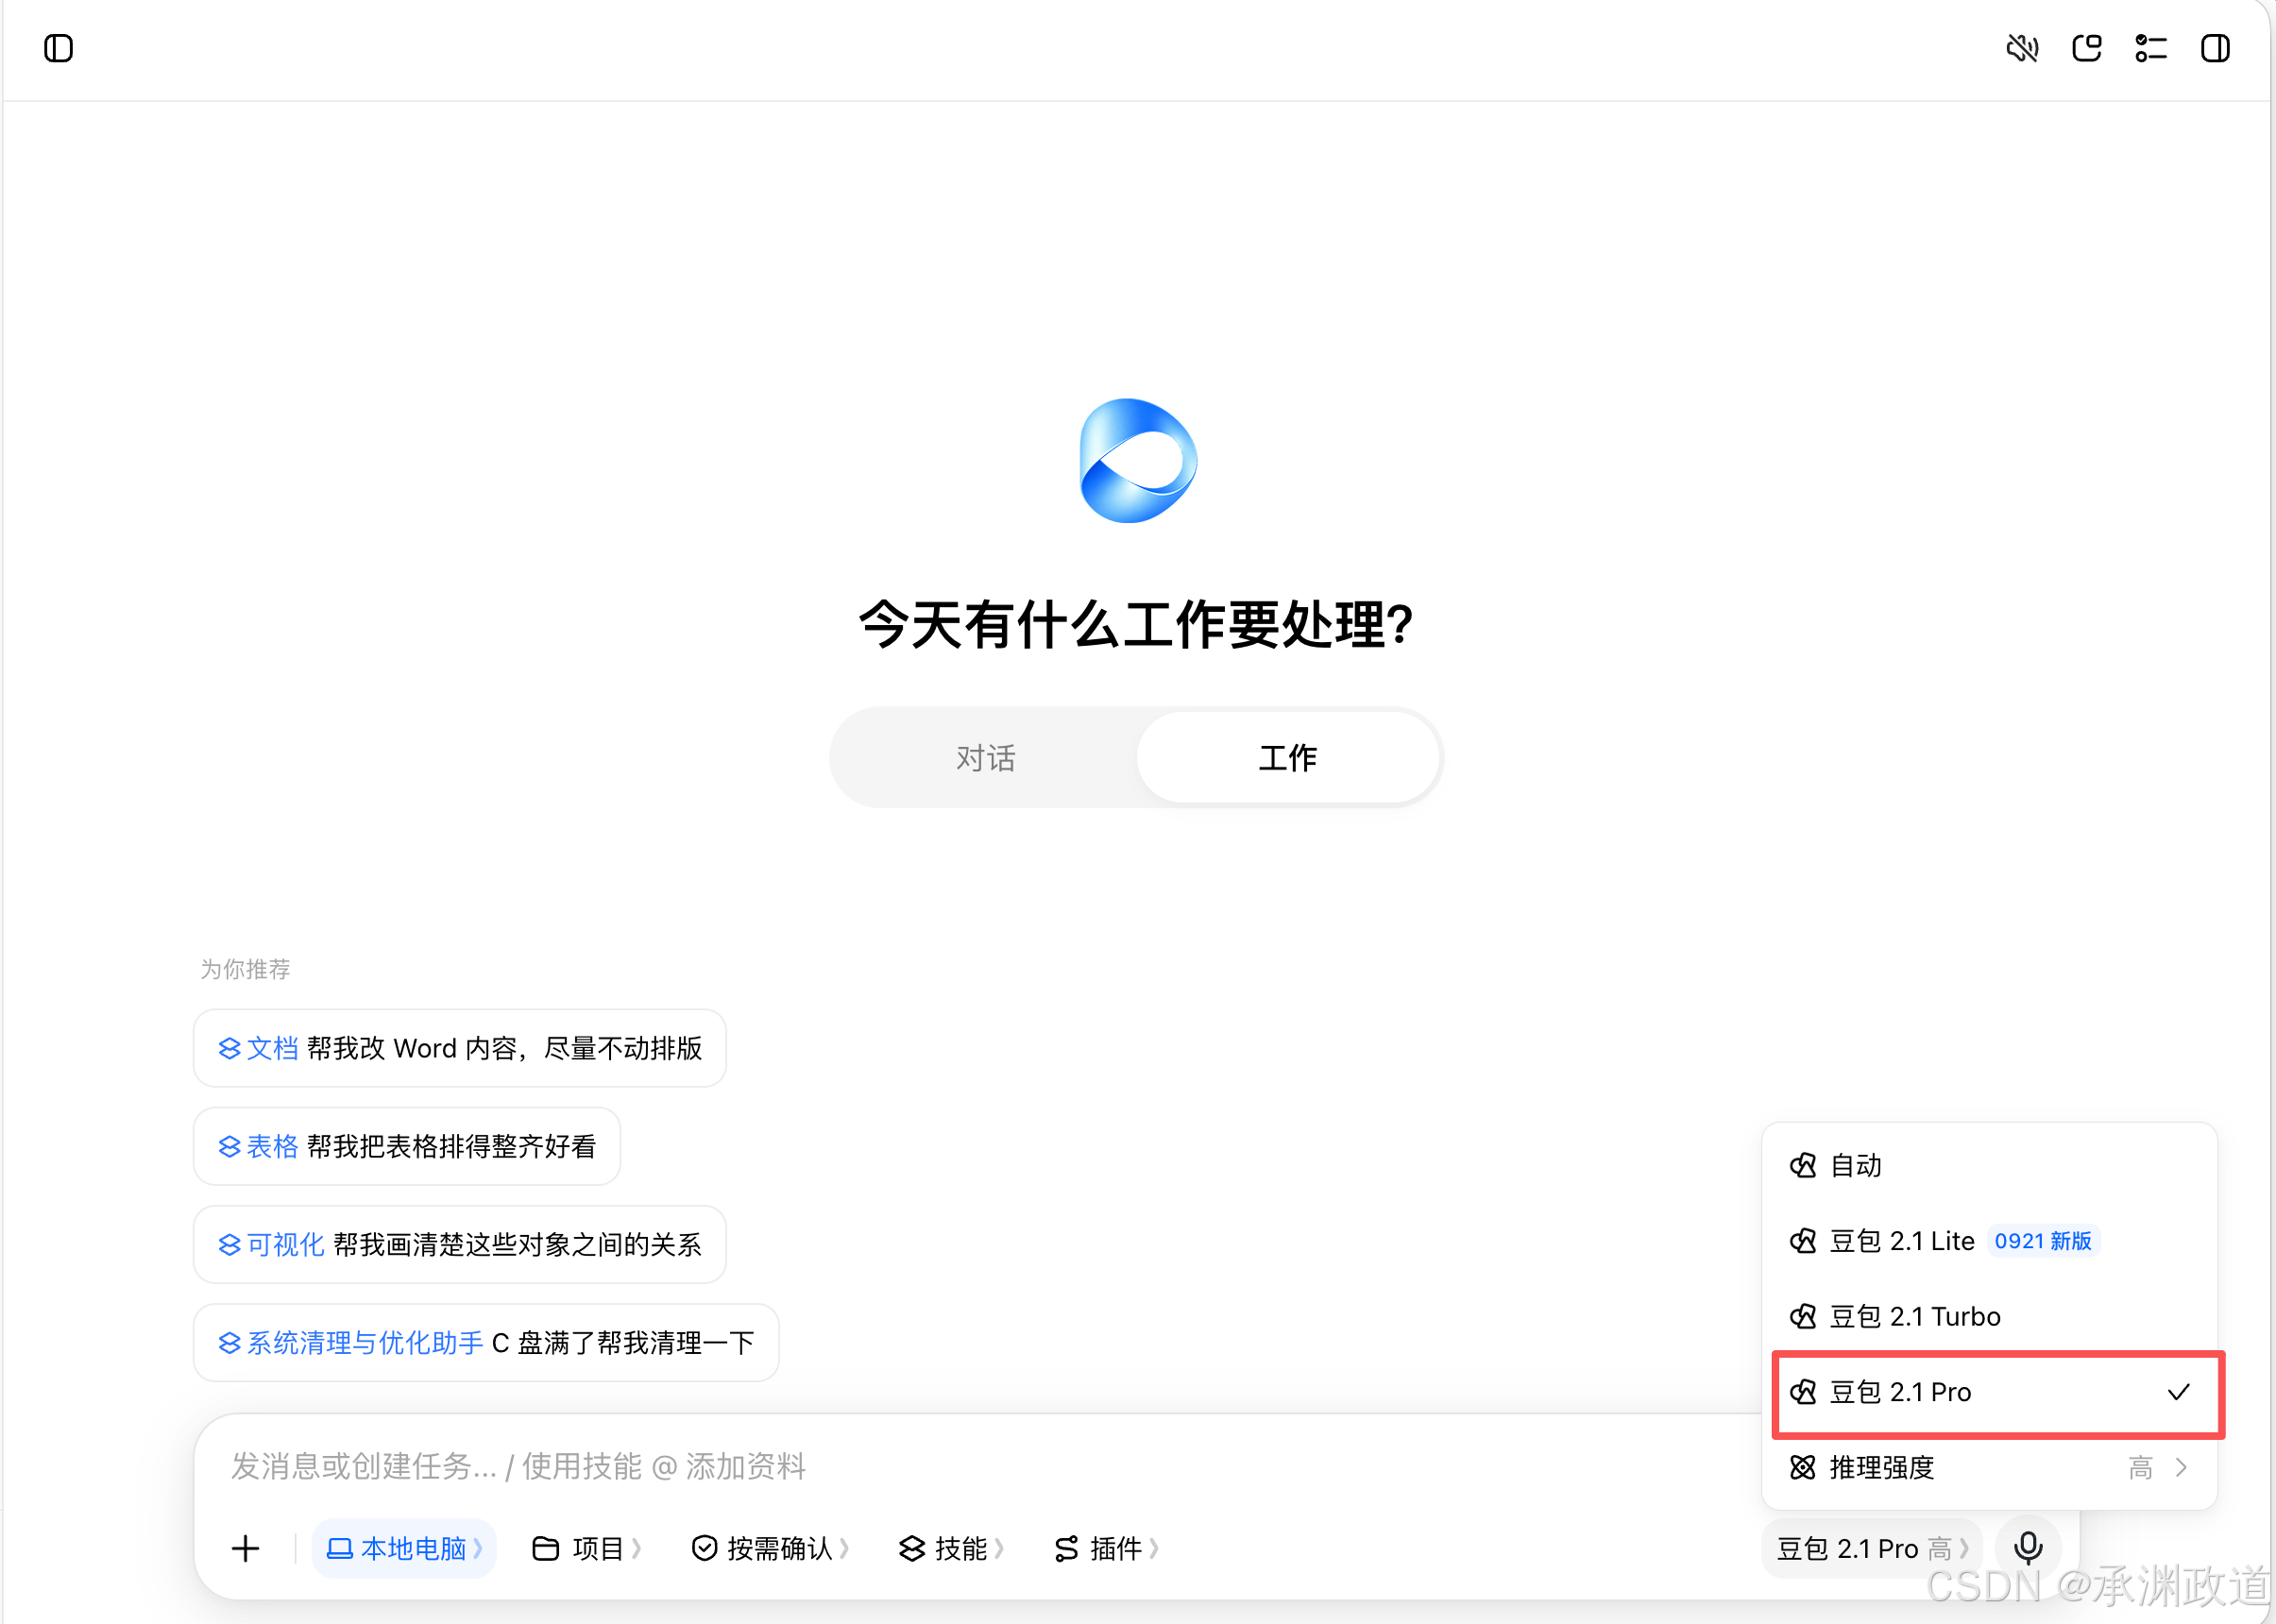Viewport: 2276px width, 1624px height.
Task: Click the model icon beside 豆包 2.1 Turbo
Action: tap(1803, 1316)
